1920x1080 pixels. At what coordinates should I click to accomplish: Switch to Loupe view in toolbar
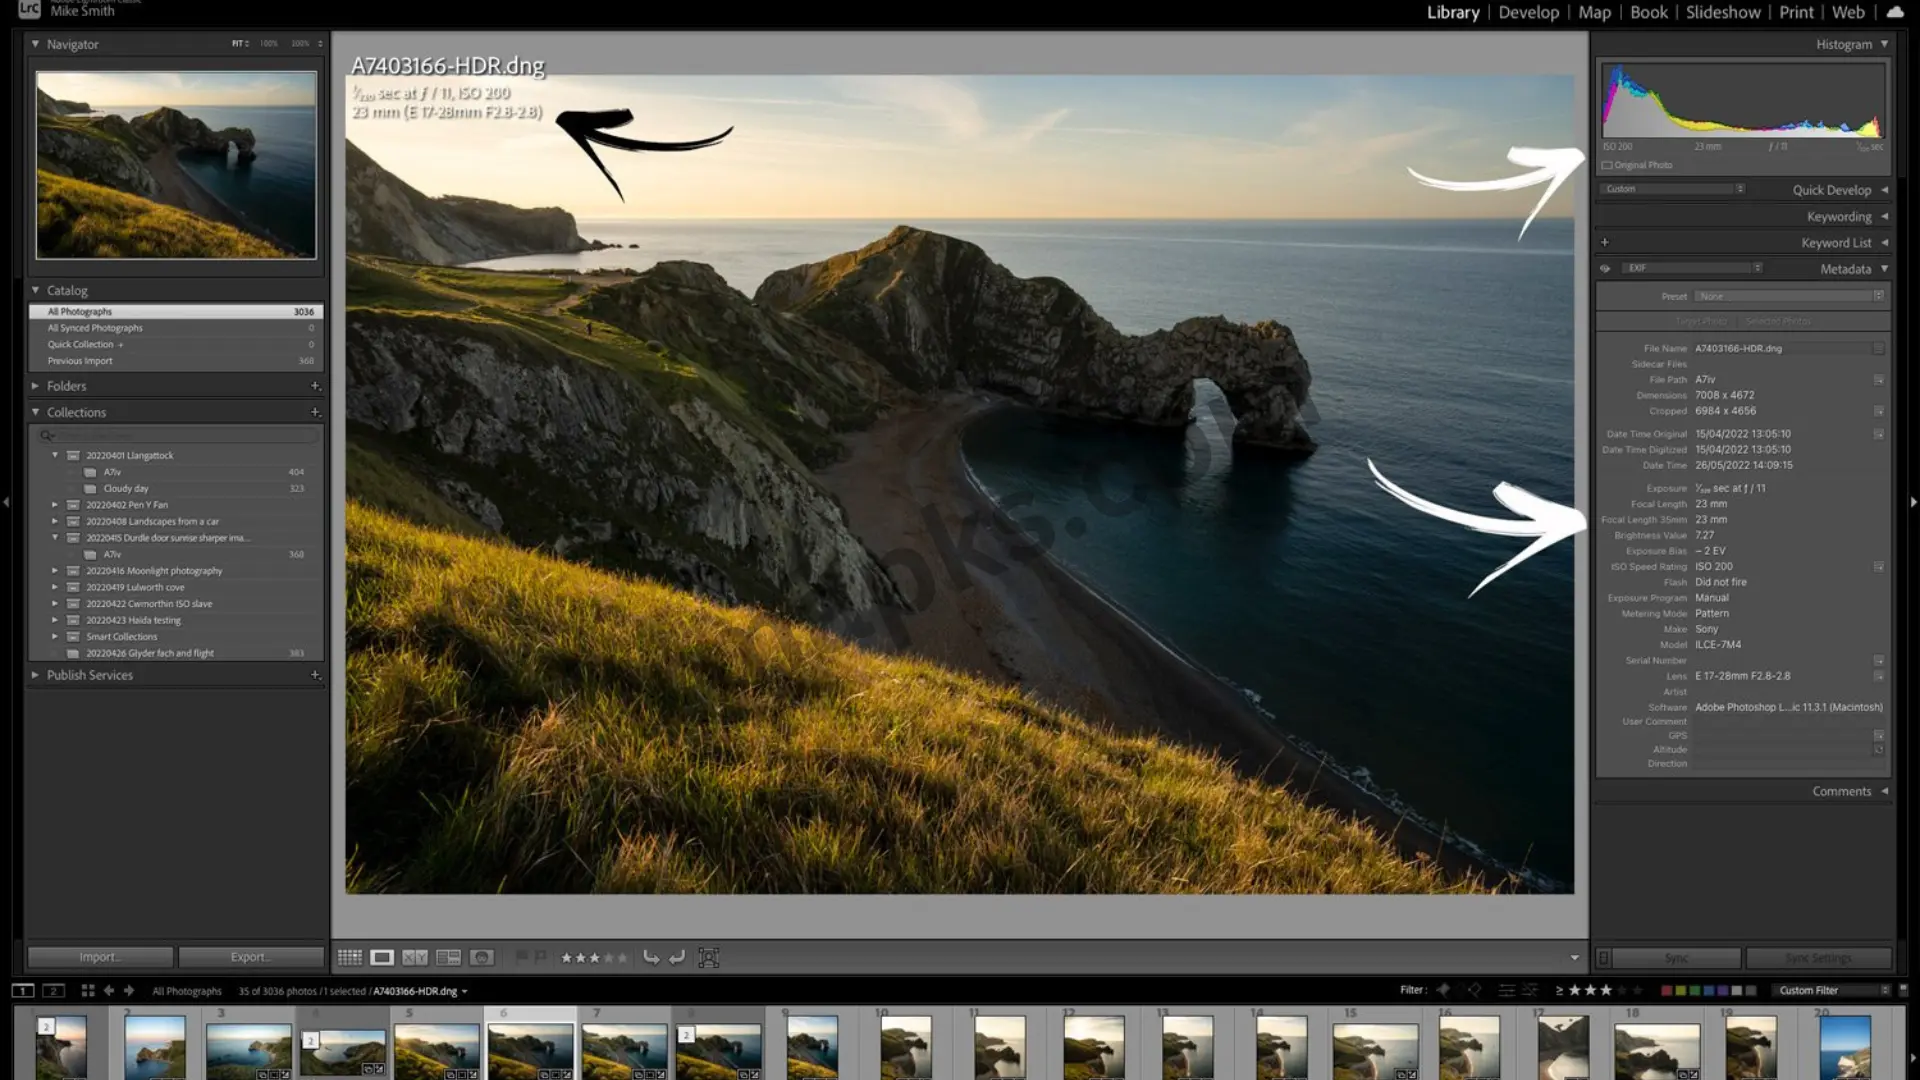[x=382, y=958]
